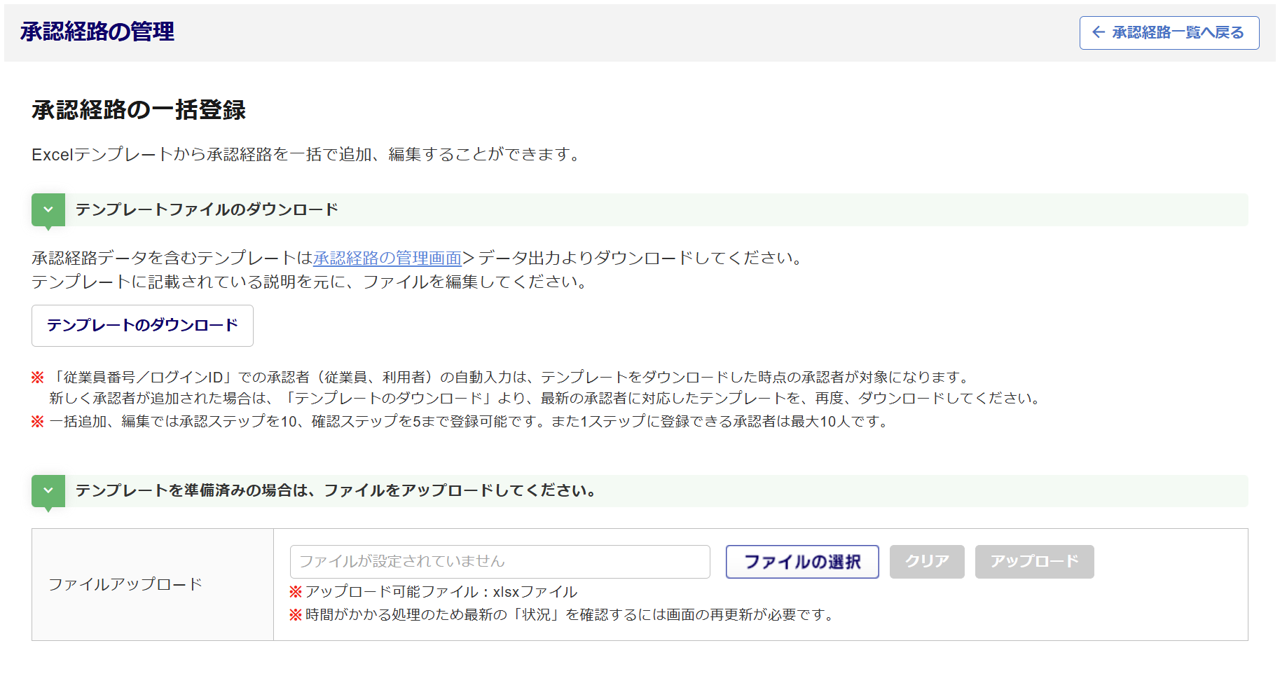Click テンプレートのダウンロード button
1280x690 pixels.
143,326
